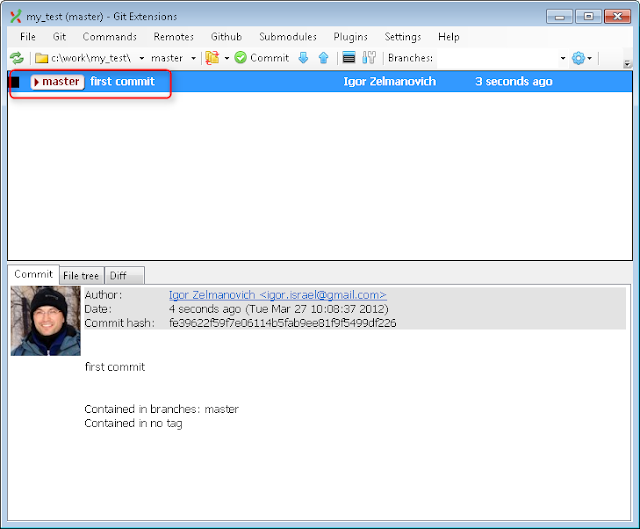The width and height of the screenshot is (640, 529).
Task: Expand the c:\work\my_test\ repository dropdown
Action: pyautogui.click(x=142, y=58)
